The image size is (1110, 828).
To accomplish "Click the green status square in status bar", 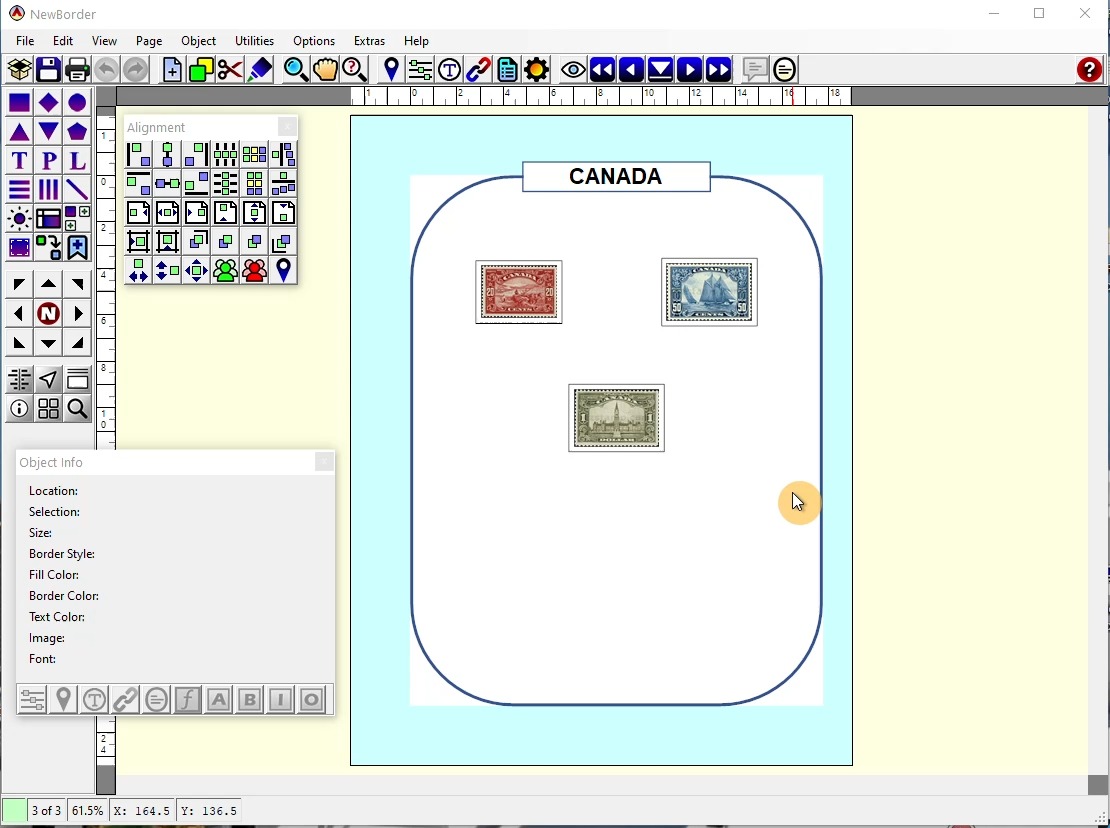I will pos(13,811).
